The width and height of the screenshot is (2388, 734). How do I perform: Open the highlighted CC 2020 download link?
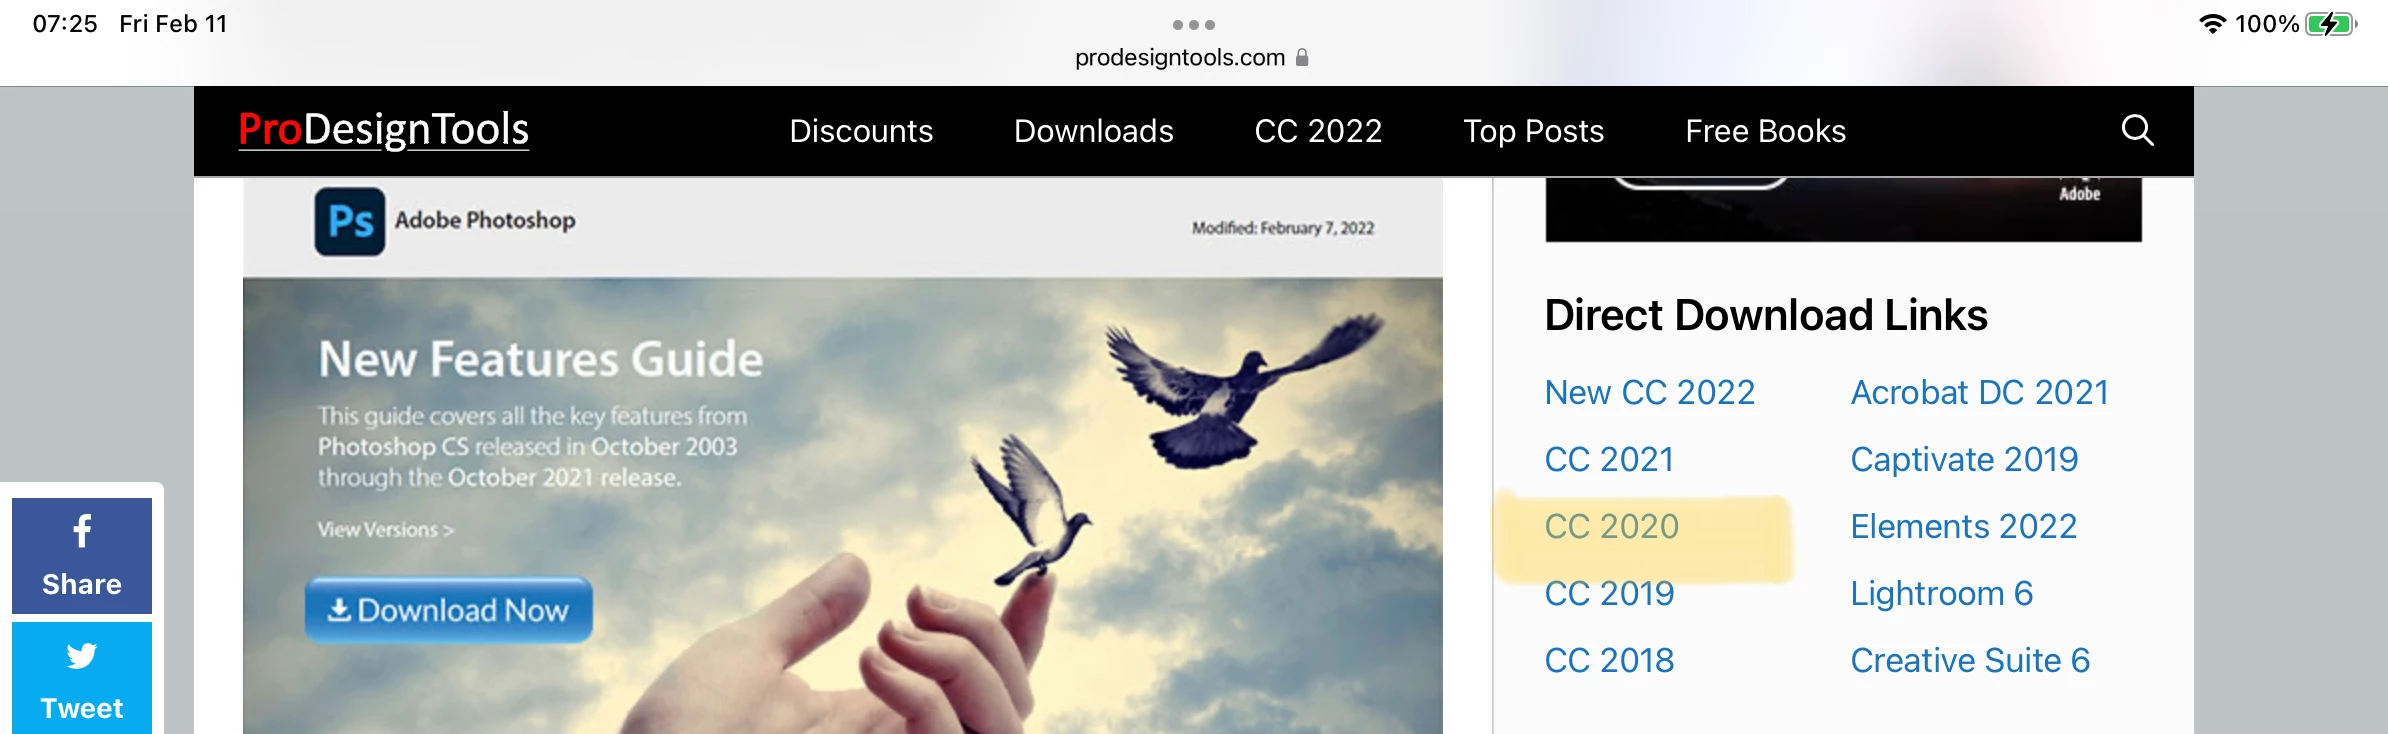[x=1612, y=526]
